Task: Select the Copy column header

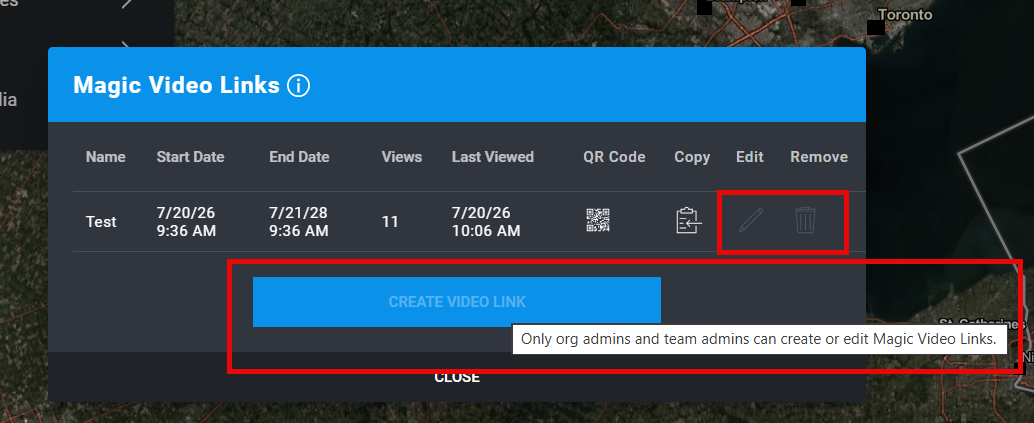Action: 692,157
